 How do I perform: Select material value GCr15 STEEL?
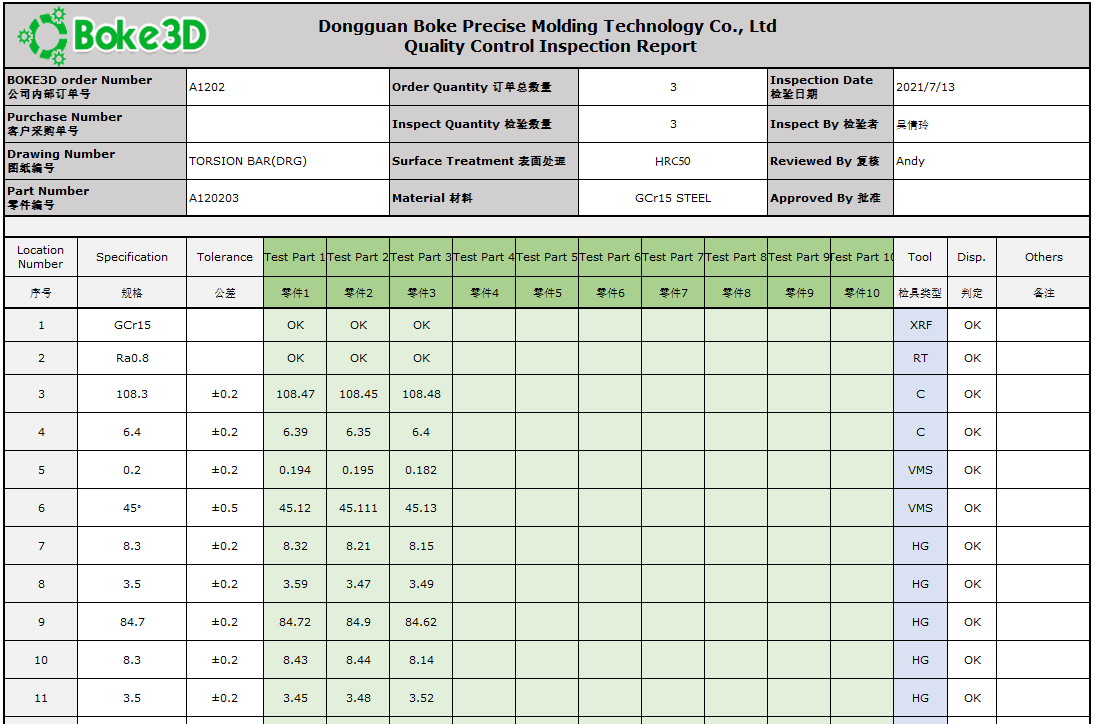(672, 198)
